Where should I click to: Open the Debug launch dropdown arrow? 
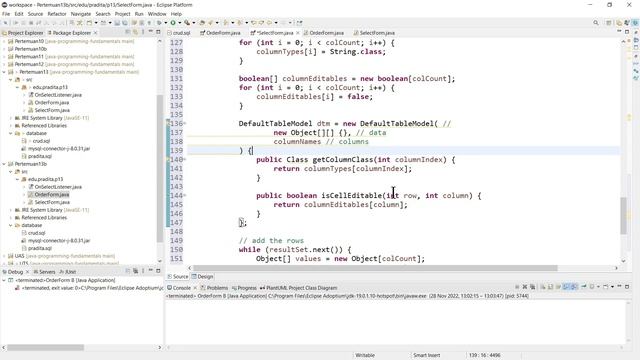[165, 23]
